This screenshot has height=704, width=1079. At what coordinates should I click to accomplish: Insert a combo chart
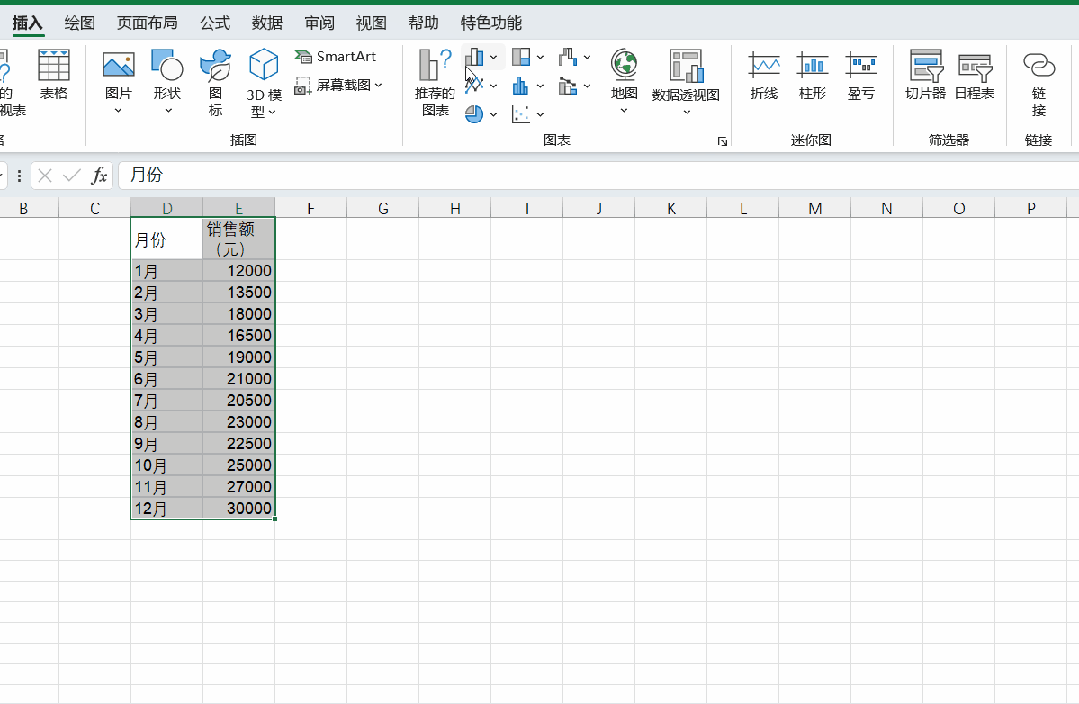(568, 85)
